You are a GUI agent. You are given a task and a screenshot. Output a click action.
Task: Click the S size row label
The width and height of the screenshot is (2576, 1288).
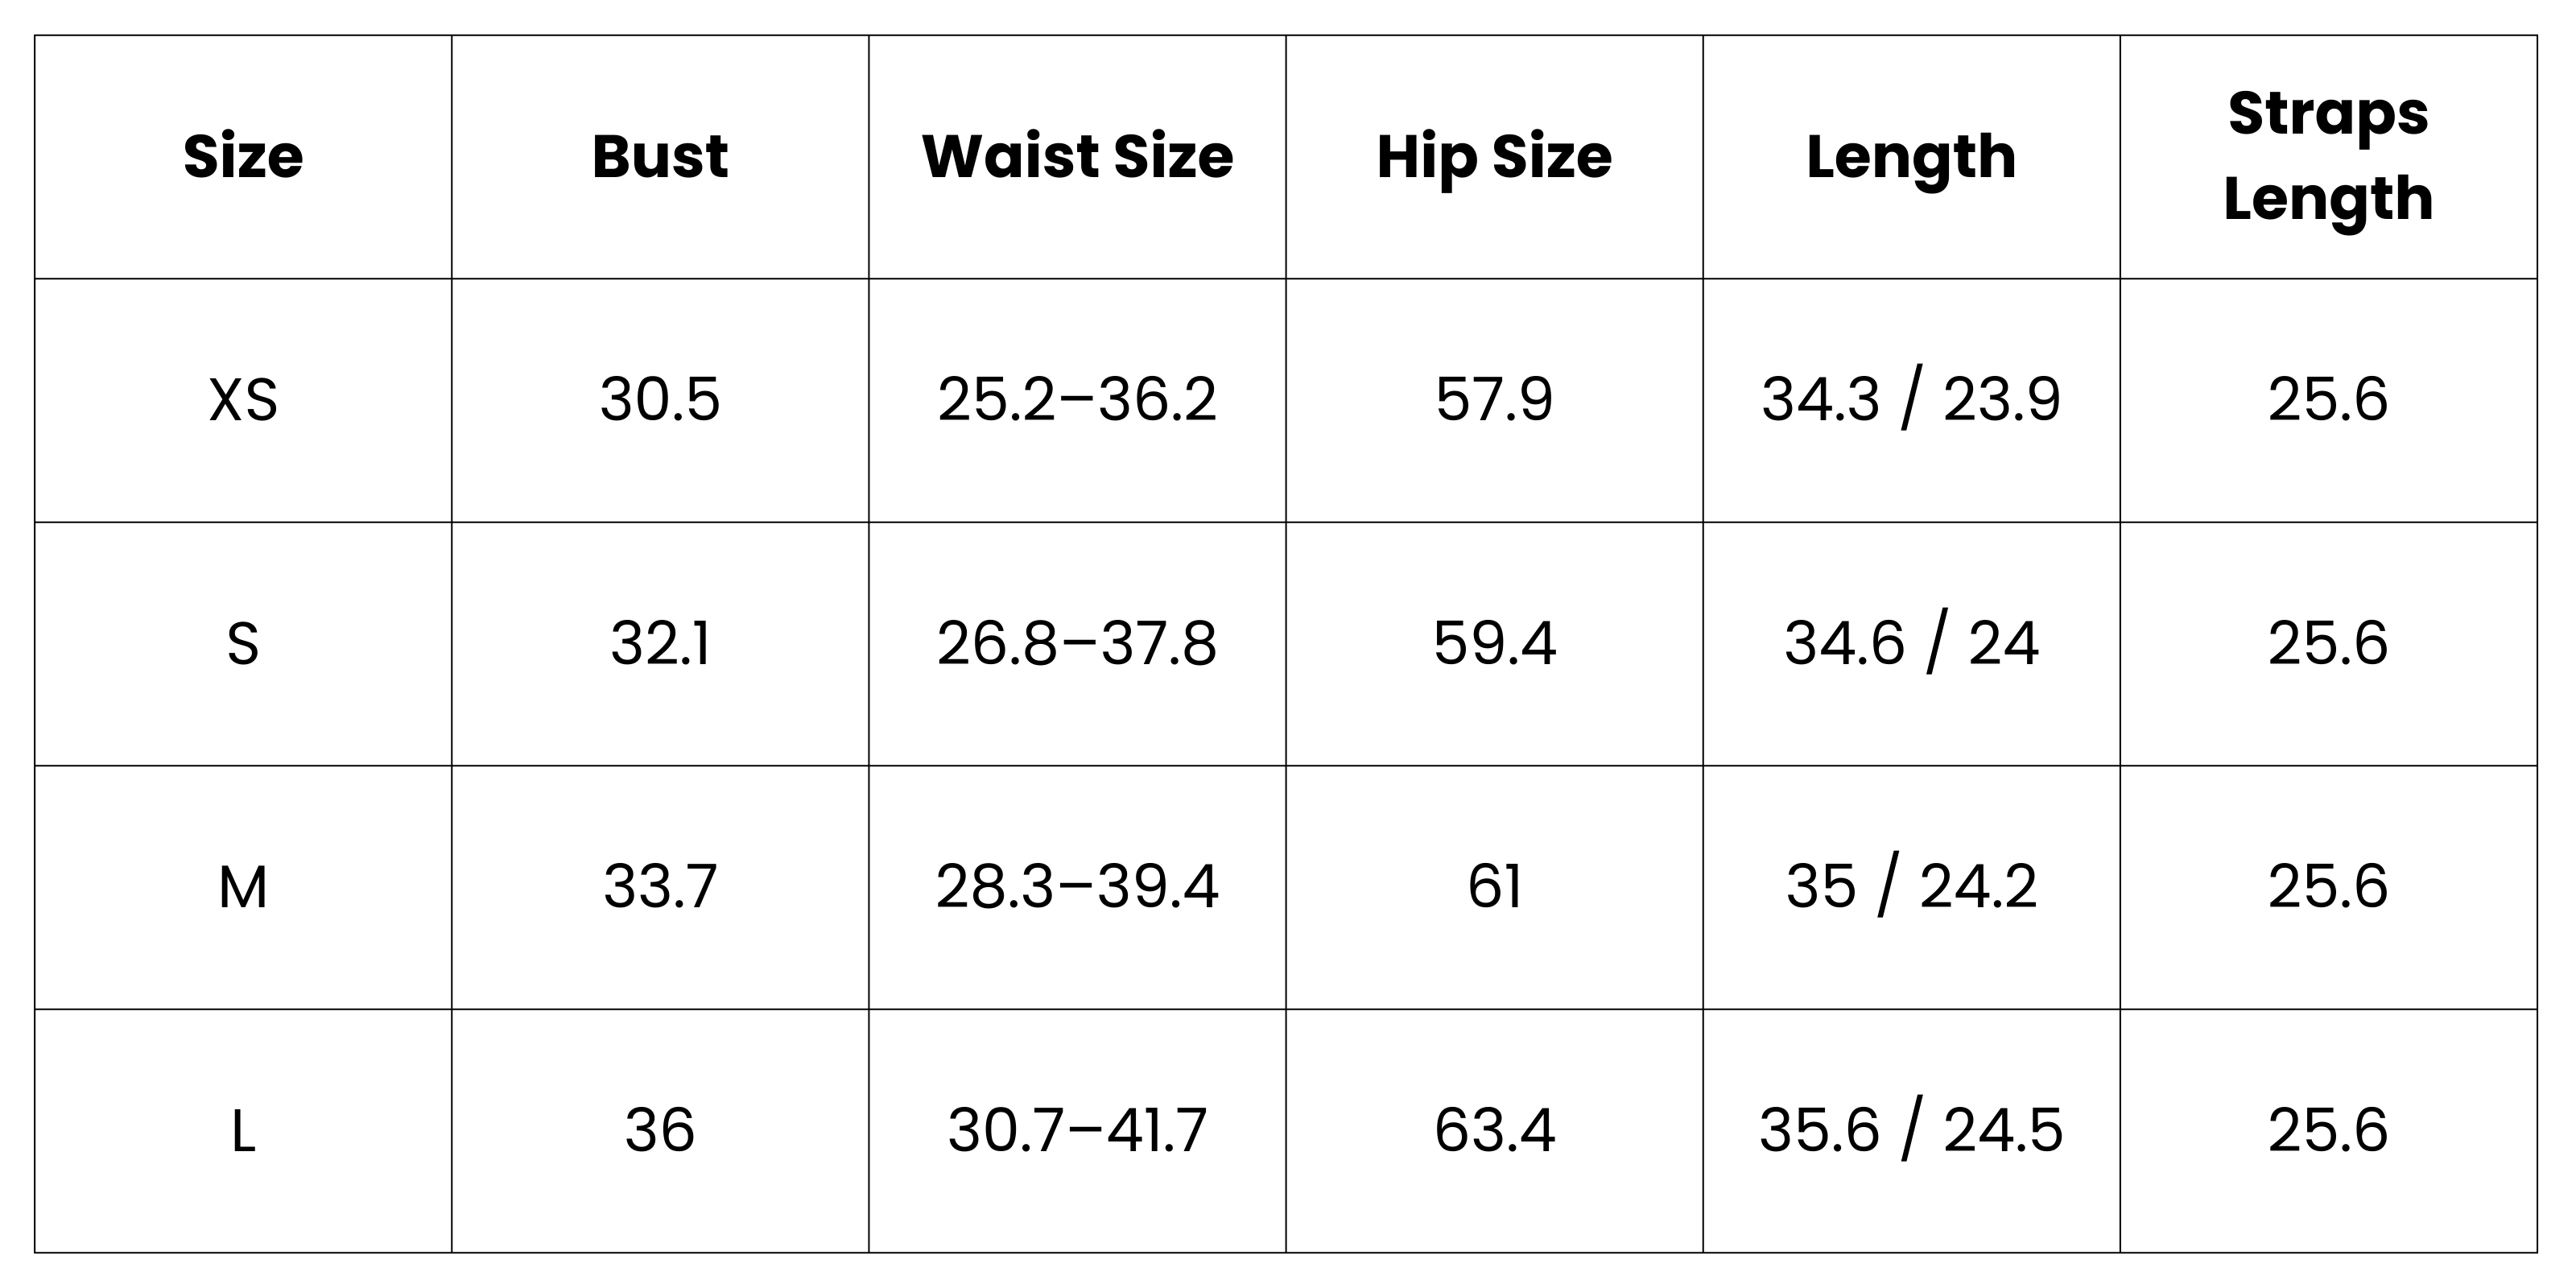[x=243, y=643]
